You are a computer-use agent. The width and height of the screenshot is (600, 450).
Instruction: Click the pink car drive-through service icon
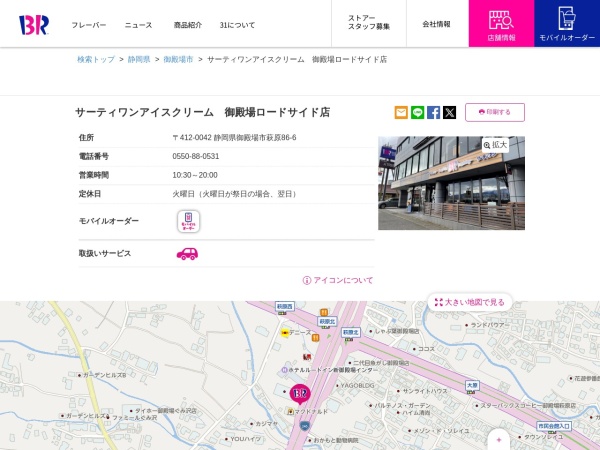point(187,254)
